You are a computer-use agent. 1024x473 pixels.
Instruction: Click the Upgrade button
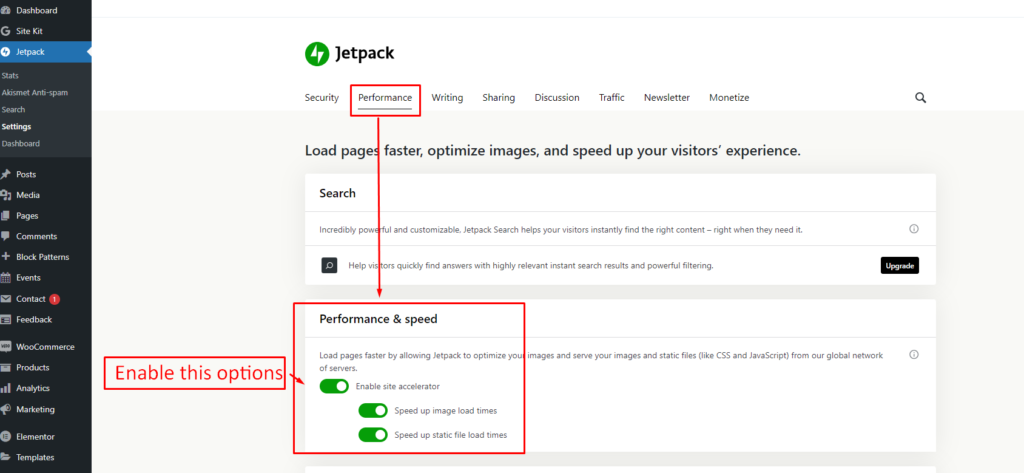pyautogui.click(x=899, y=266)
